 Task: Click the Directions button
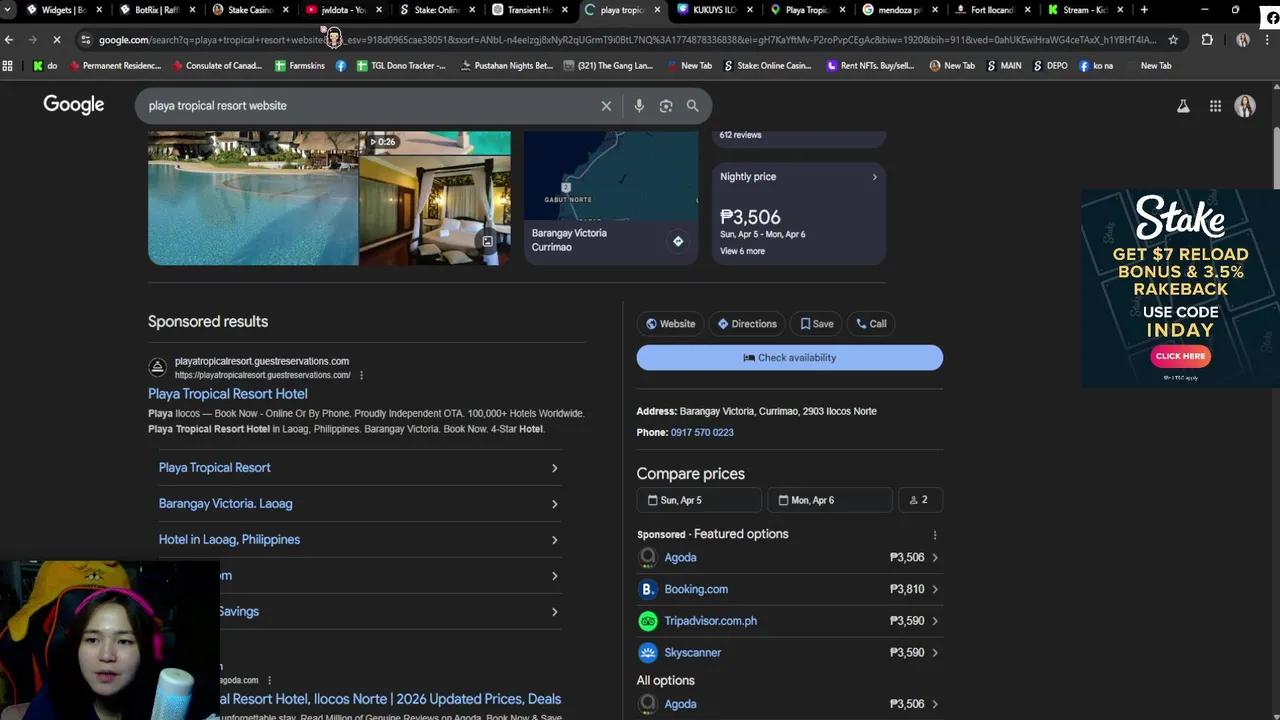(747, 324)
